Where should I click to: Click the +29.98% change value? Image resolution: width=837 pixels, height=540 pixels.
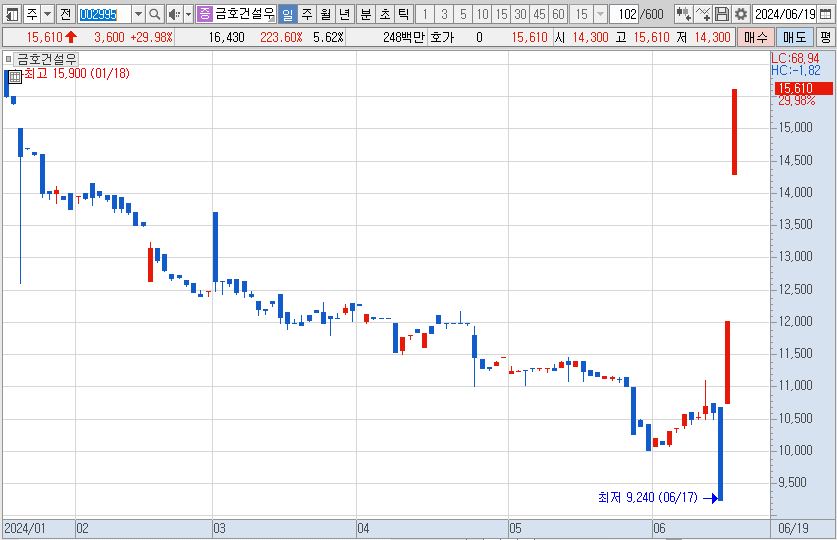(151, 37)
